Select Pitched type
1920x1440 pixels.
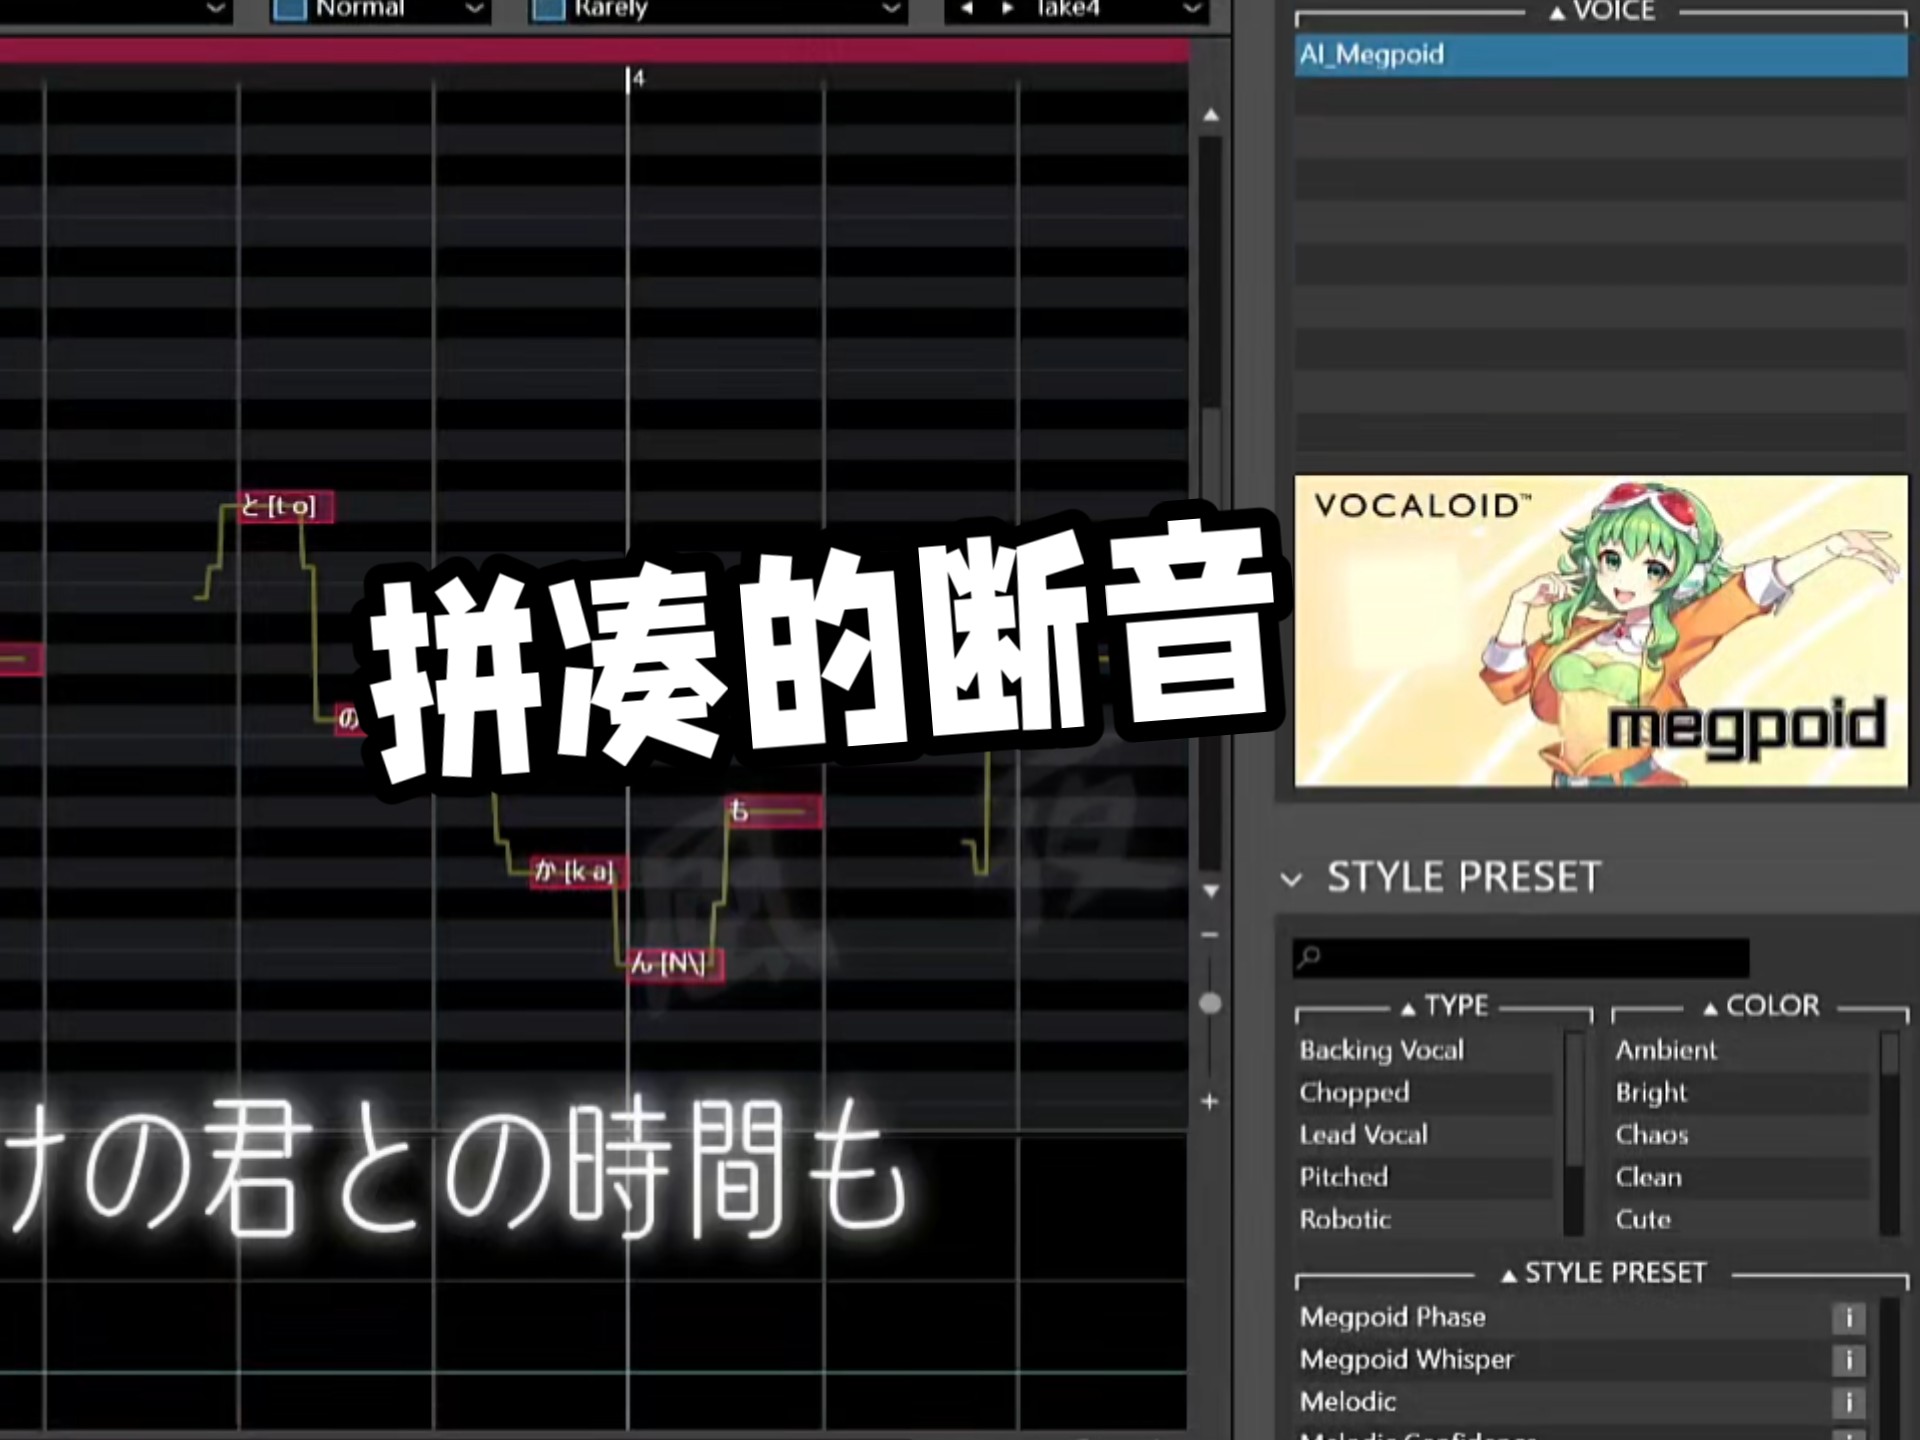1425,1177
